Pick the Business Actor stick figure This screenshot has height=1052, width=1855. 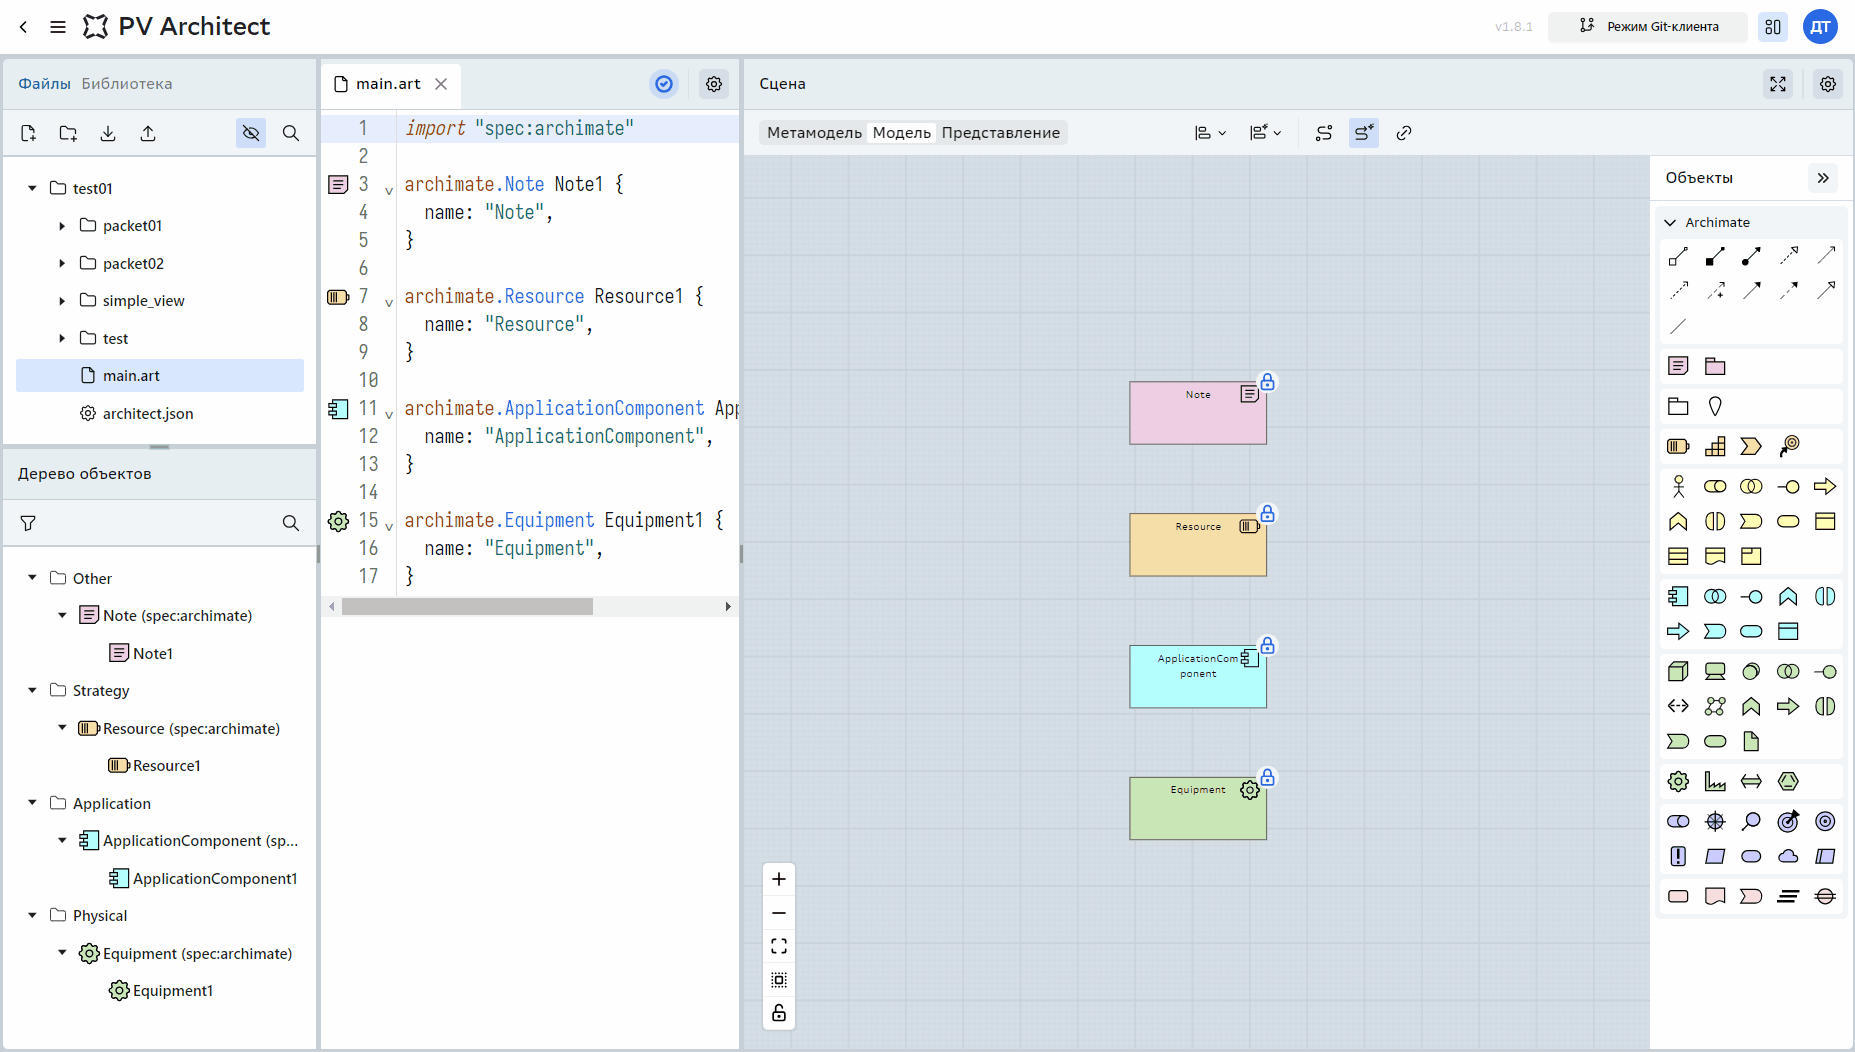[x=1678, y=486]
